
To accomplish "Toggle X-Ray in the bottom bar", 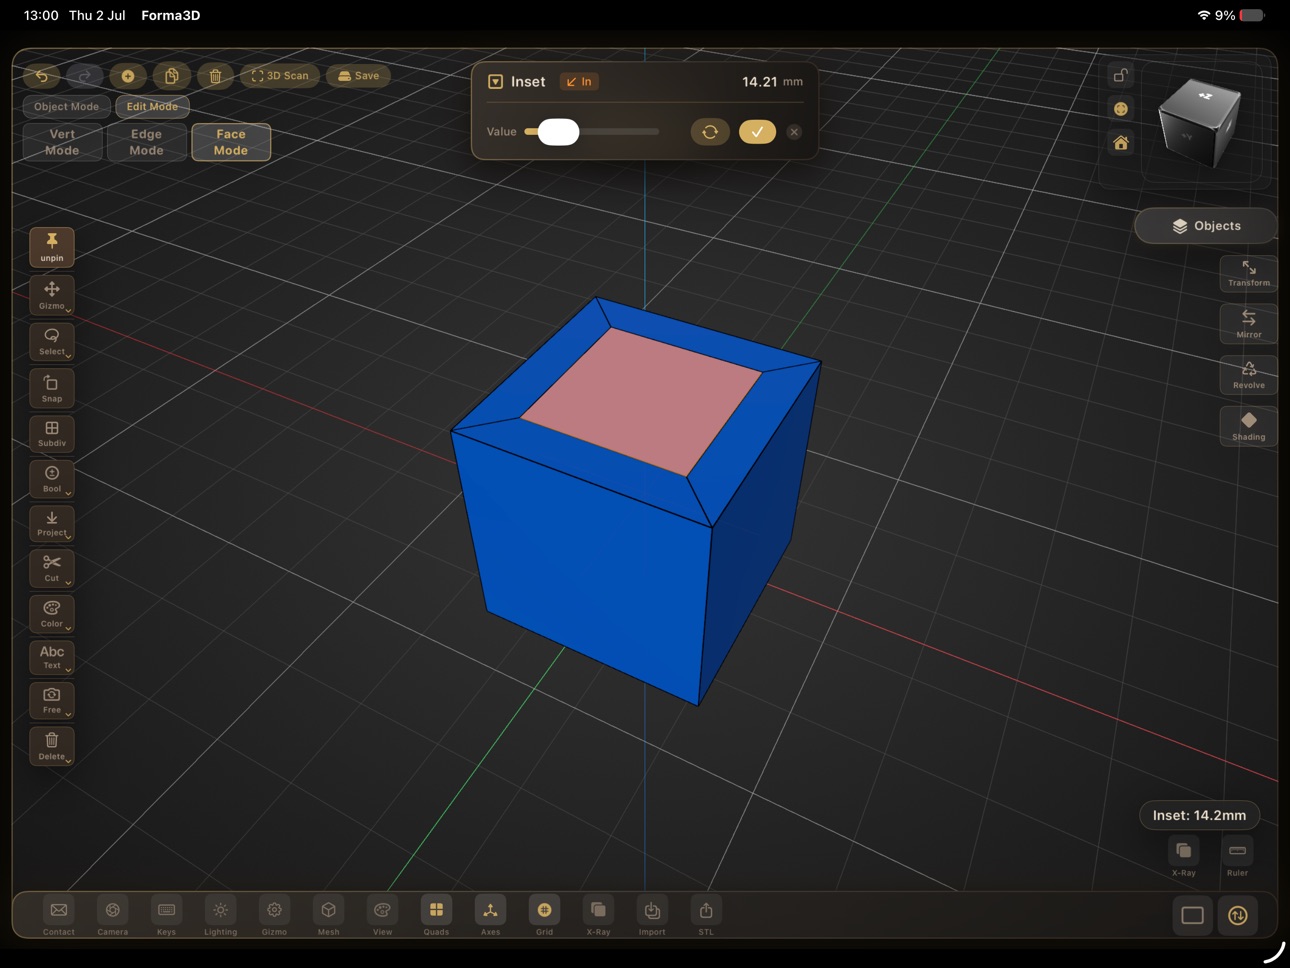I will click(598, 916).
